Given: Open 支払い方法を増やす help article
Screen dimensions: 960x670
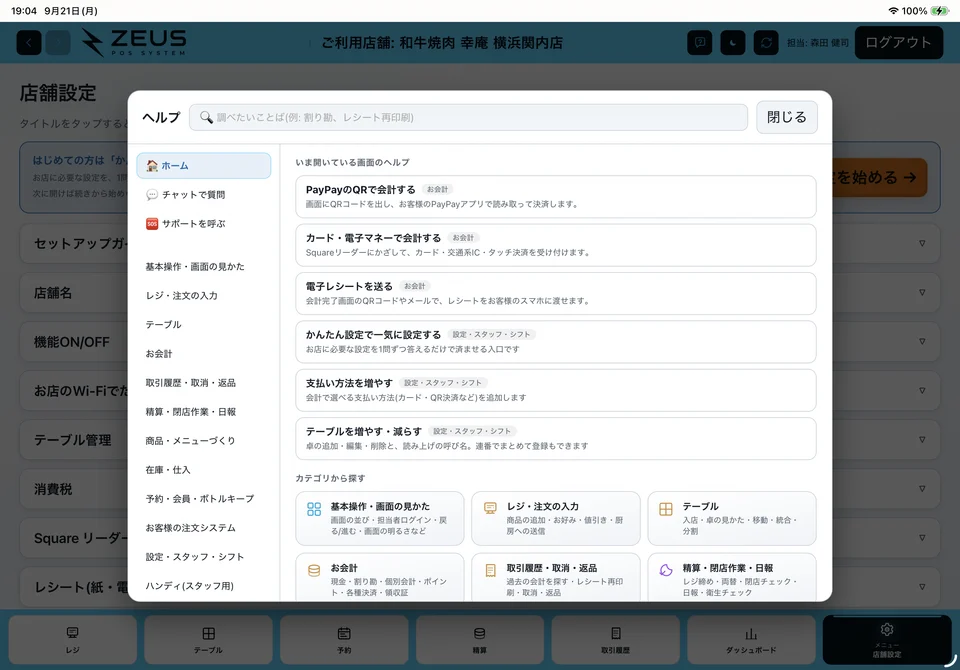Looking at the screenshot, I should [556, 390].
